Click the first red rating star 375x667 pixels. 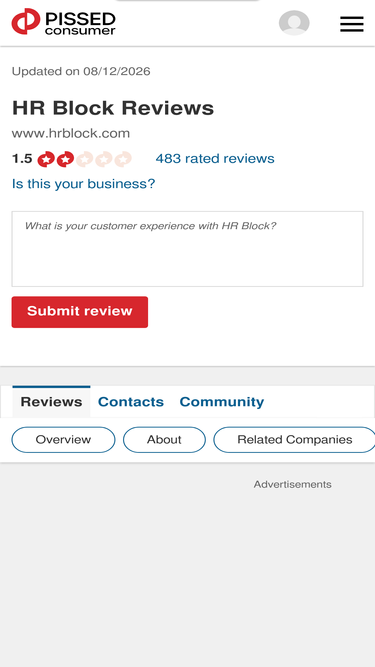[x=46, y=160]
